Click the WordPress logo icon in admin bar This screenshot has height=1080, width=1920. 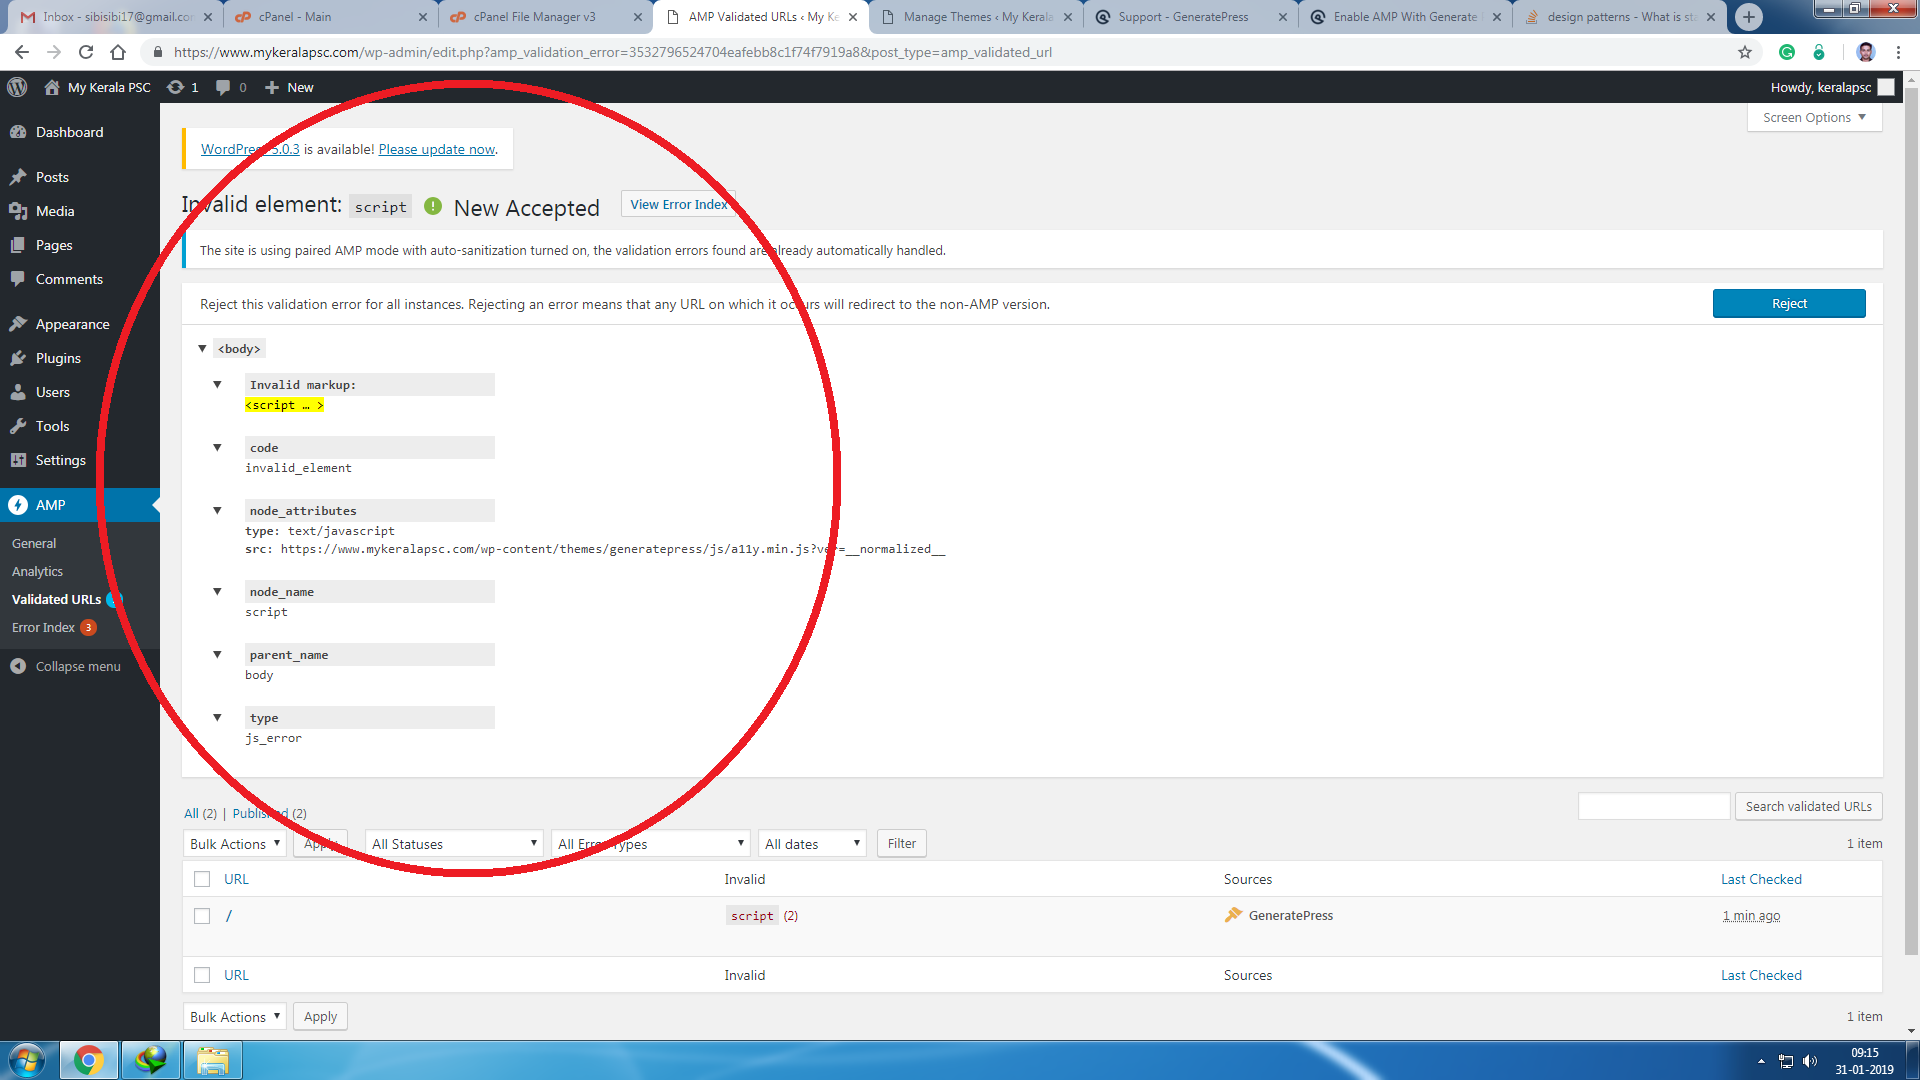tap(17, 87)
